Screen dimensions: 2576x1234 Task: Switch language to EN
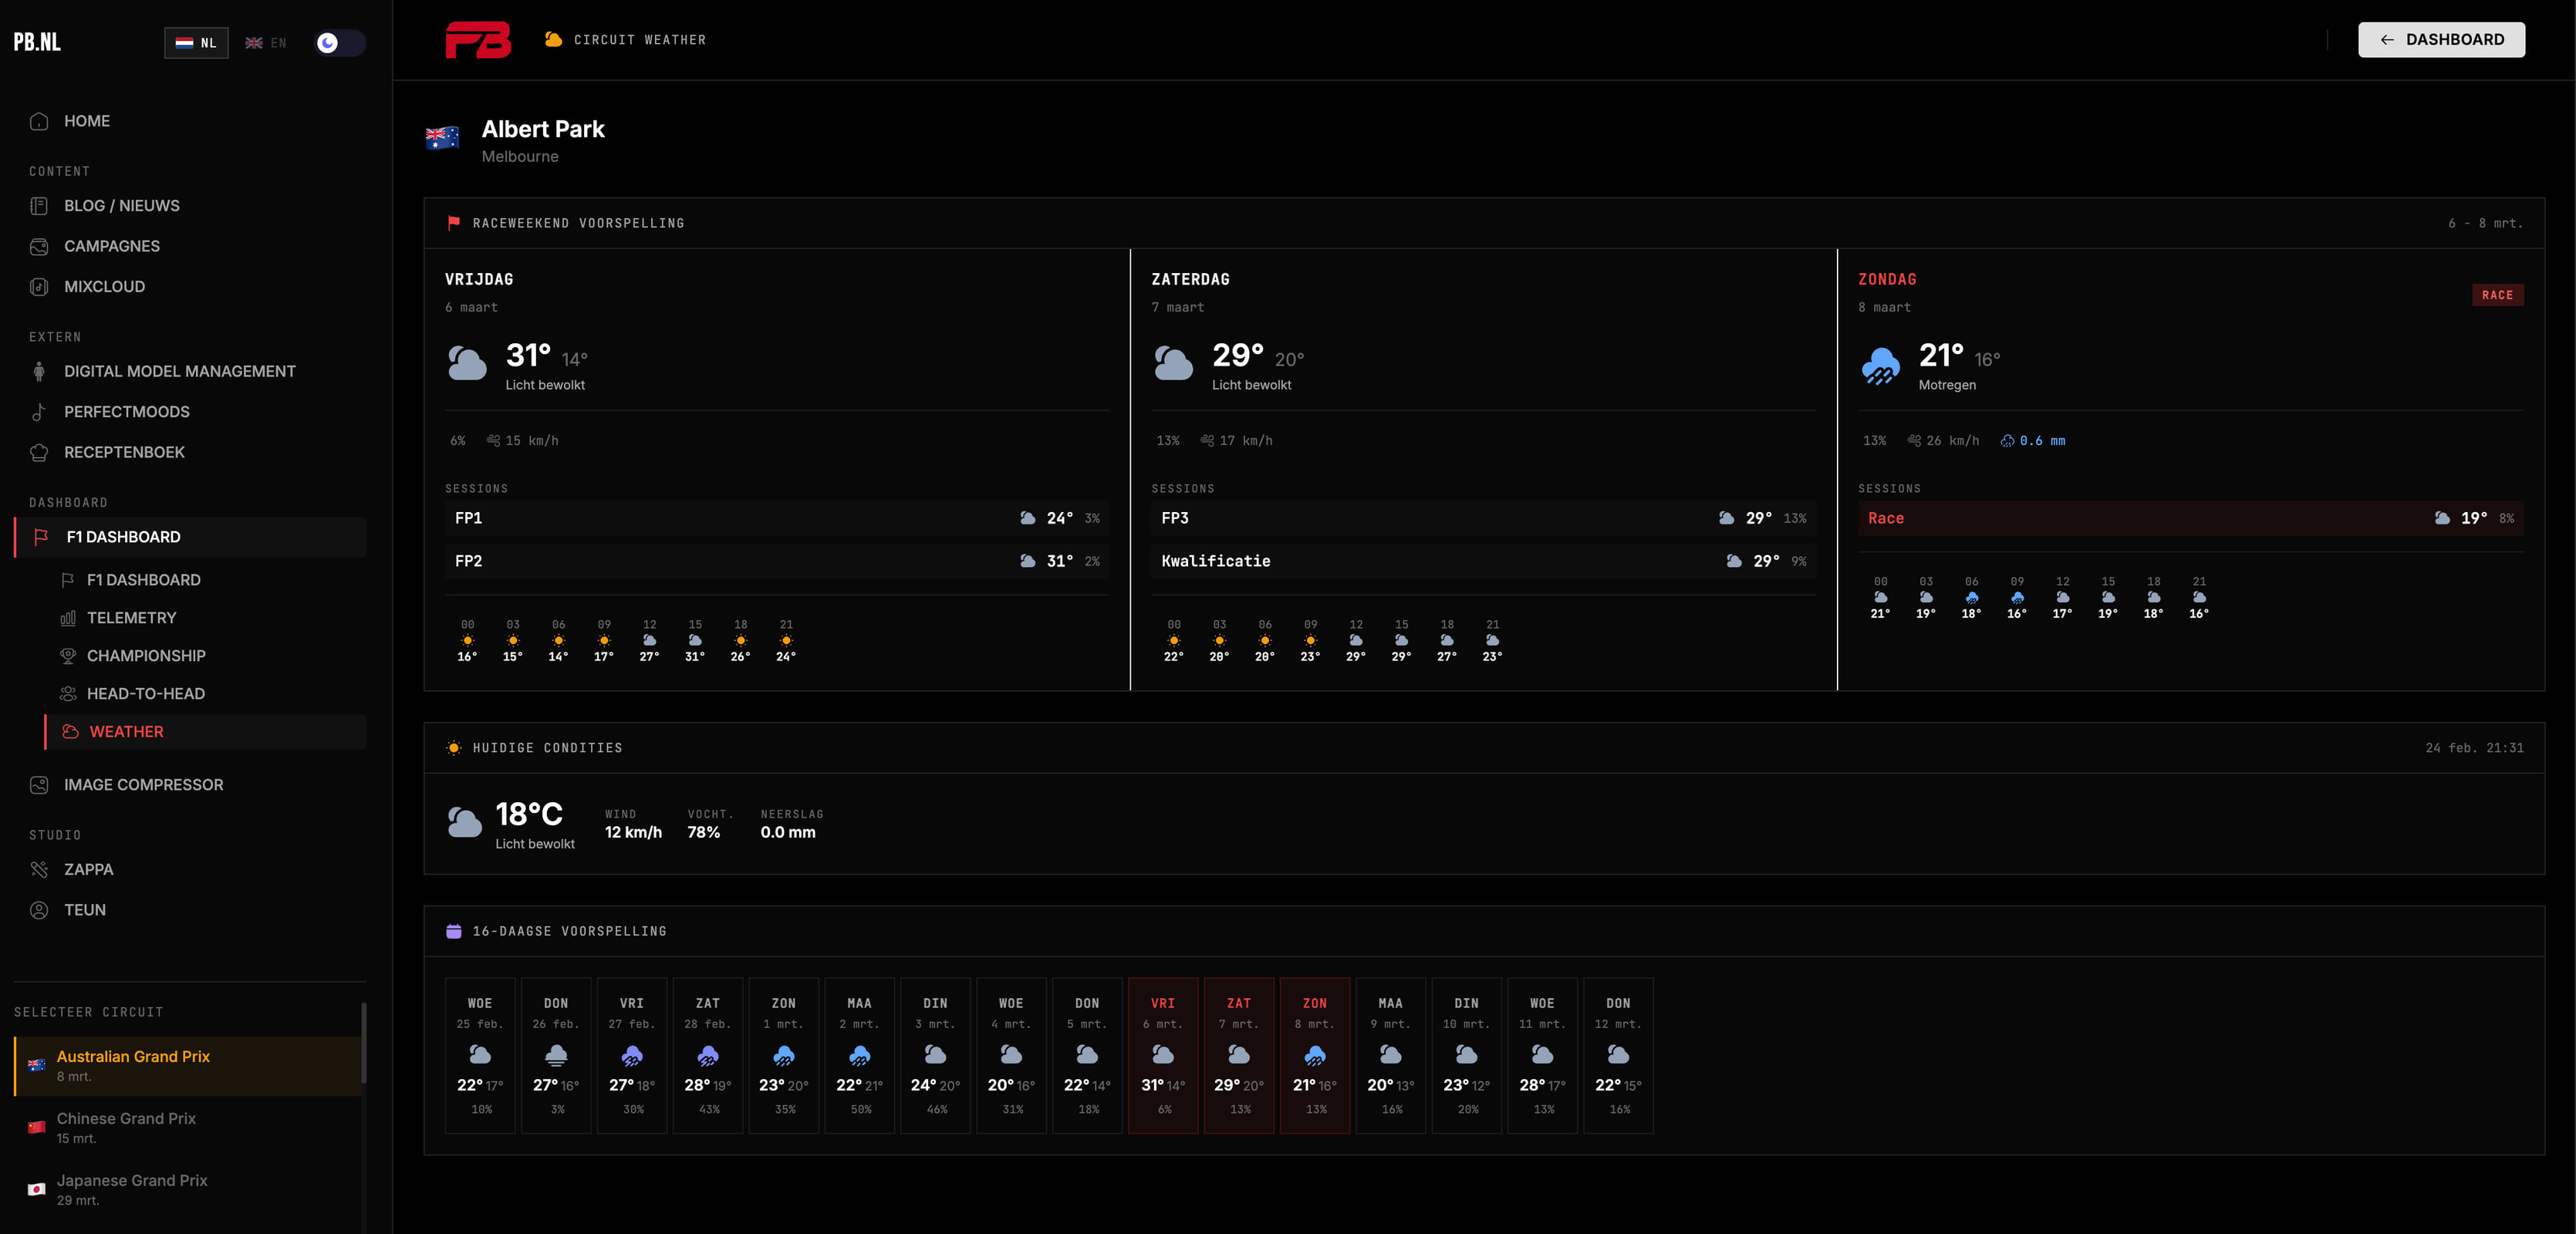point(266,43)
